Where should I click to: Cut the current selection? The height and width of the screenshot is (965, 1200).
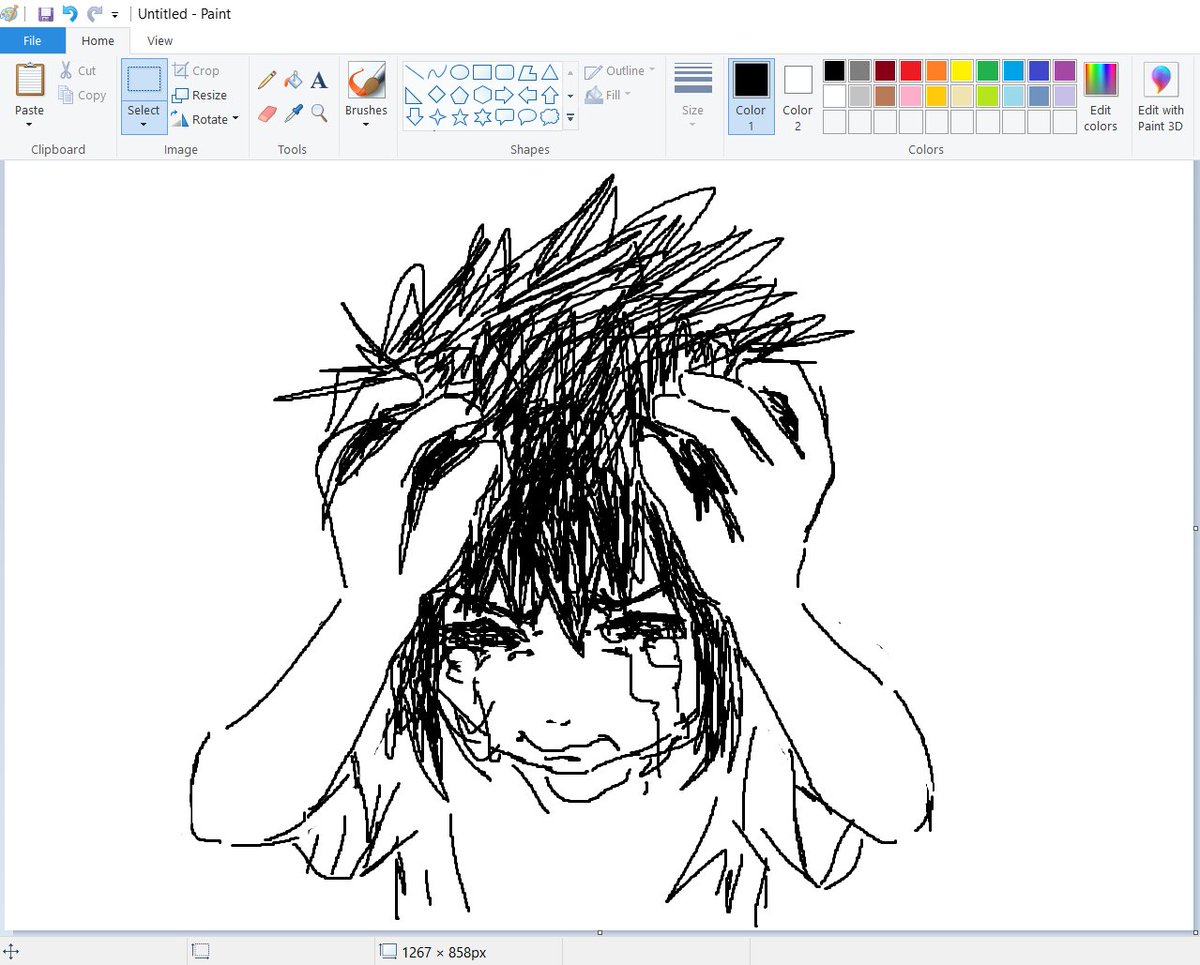[78, 71]
